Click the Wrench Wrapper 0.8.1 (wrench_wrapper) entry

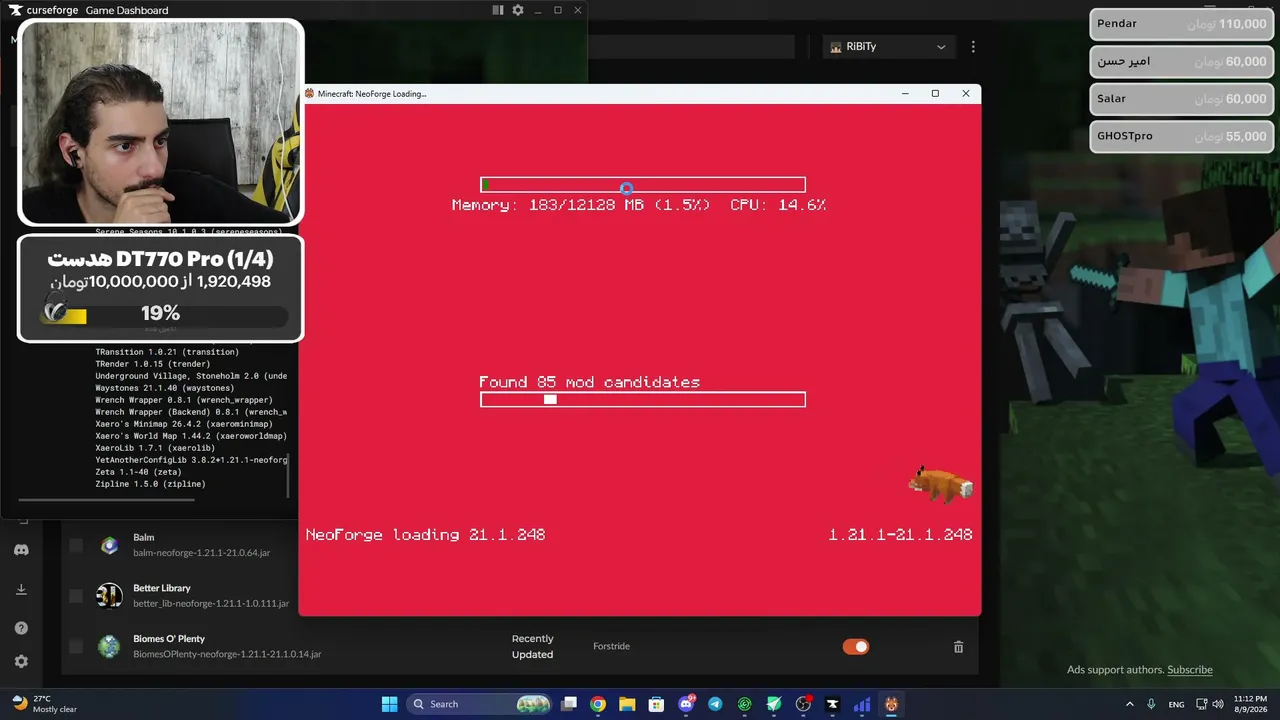coord(184,400)
